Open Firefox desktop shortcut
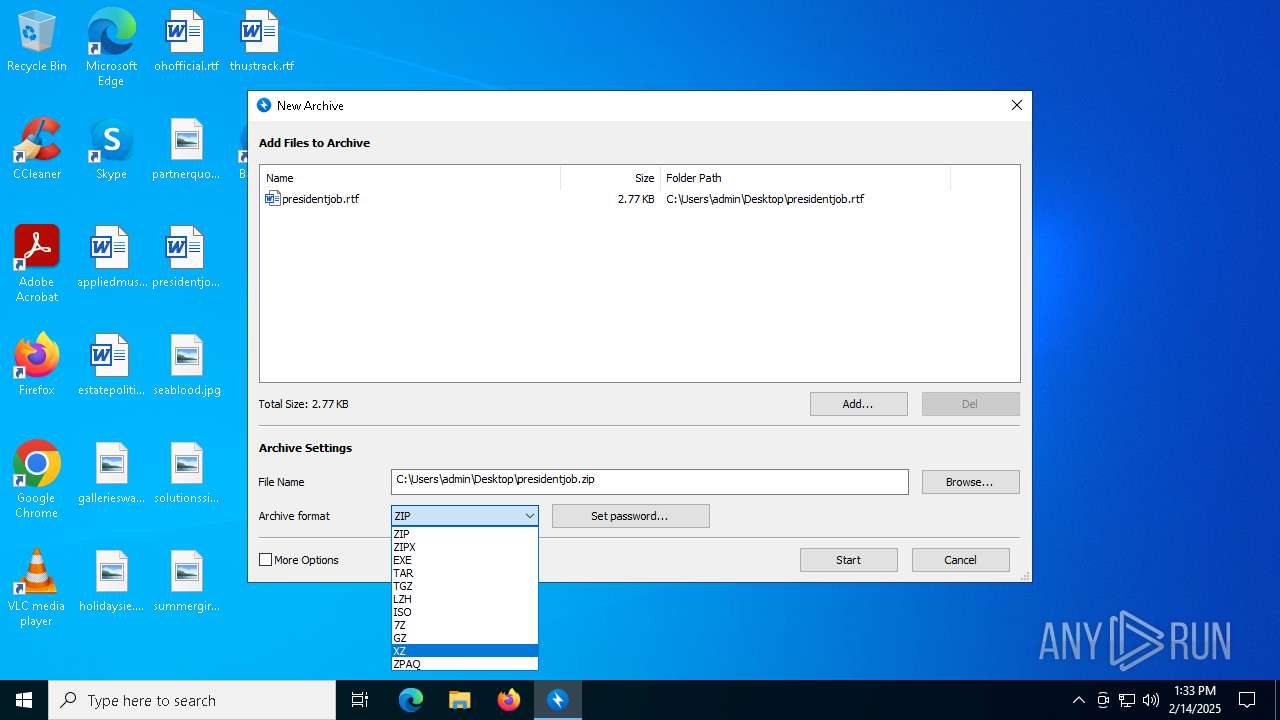Image resolution: width=1280 pixels, height=720 pixels. click(37, 366)
